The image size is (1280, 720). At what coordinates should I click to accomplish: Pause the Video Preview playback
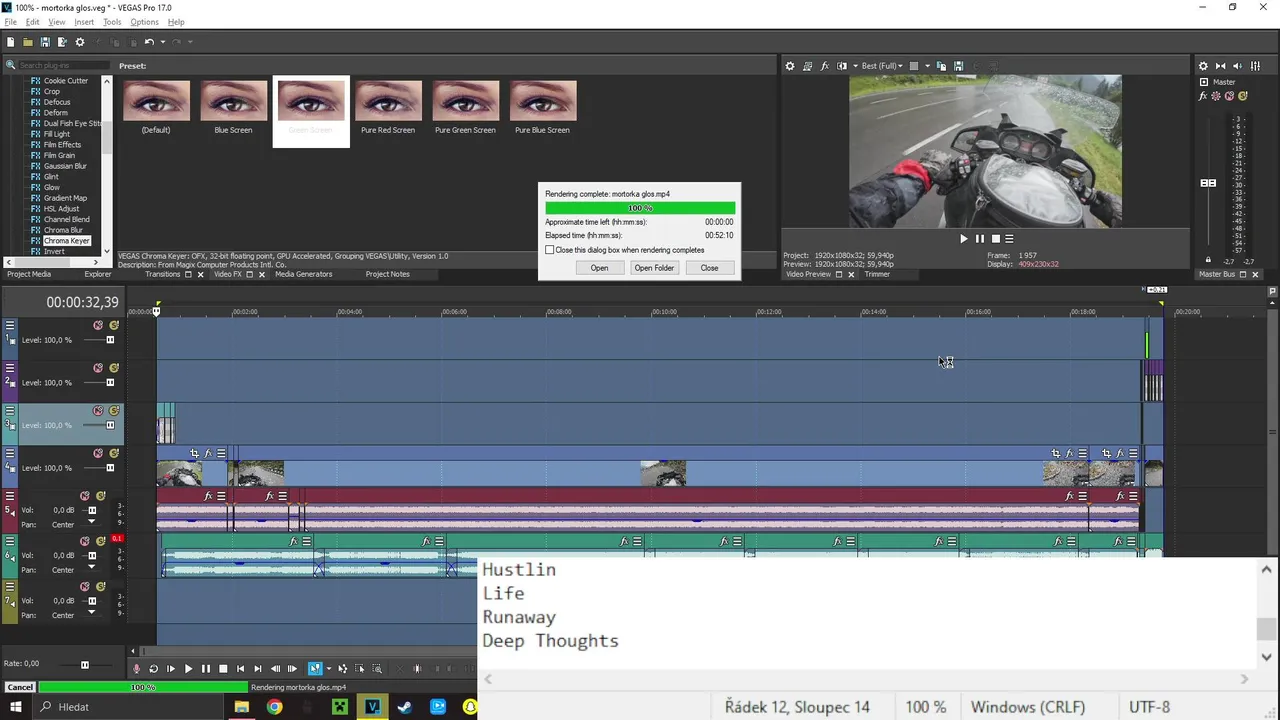[x=979, y=239]
